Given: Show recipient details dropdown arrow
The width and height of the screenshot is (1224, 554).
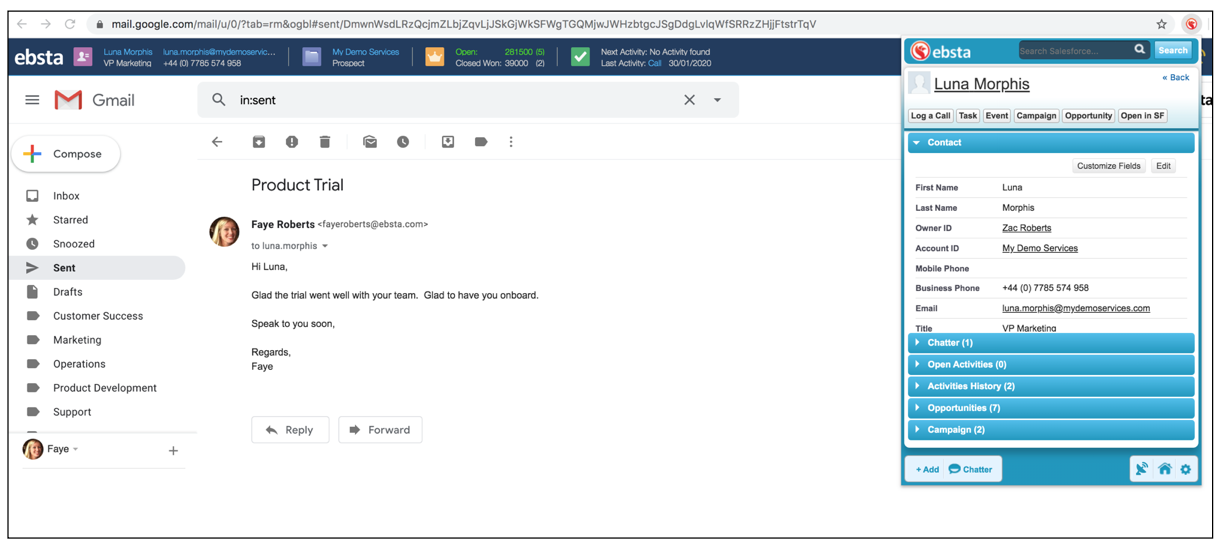Looking at the screenshot, I should pos(325,246).
